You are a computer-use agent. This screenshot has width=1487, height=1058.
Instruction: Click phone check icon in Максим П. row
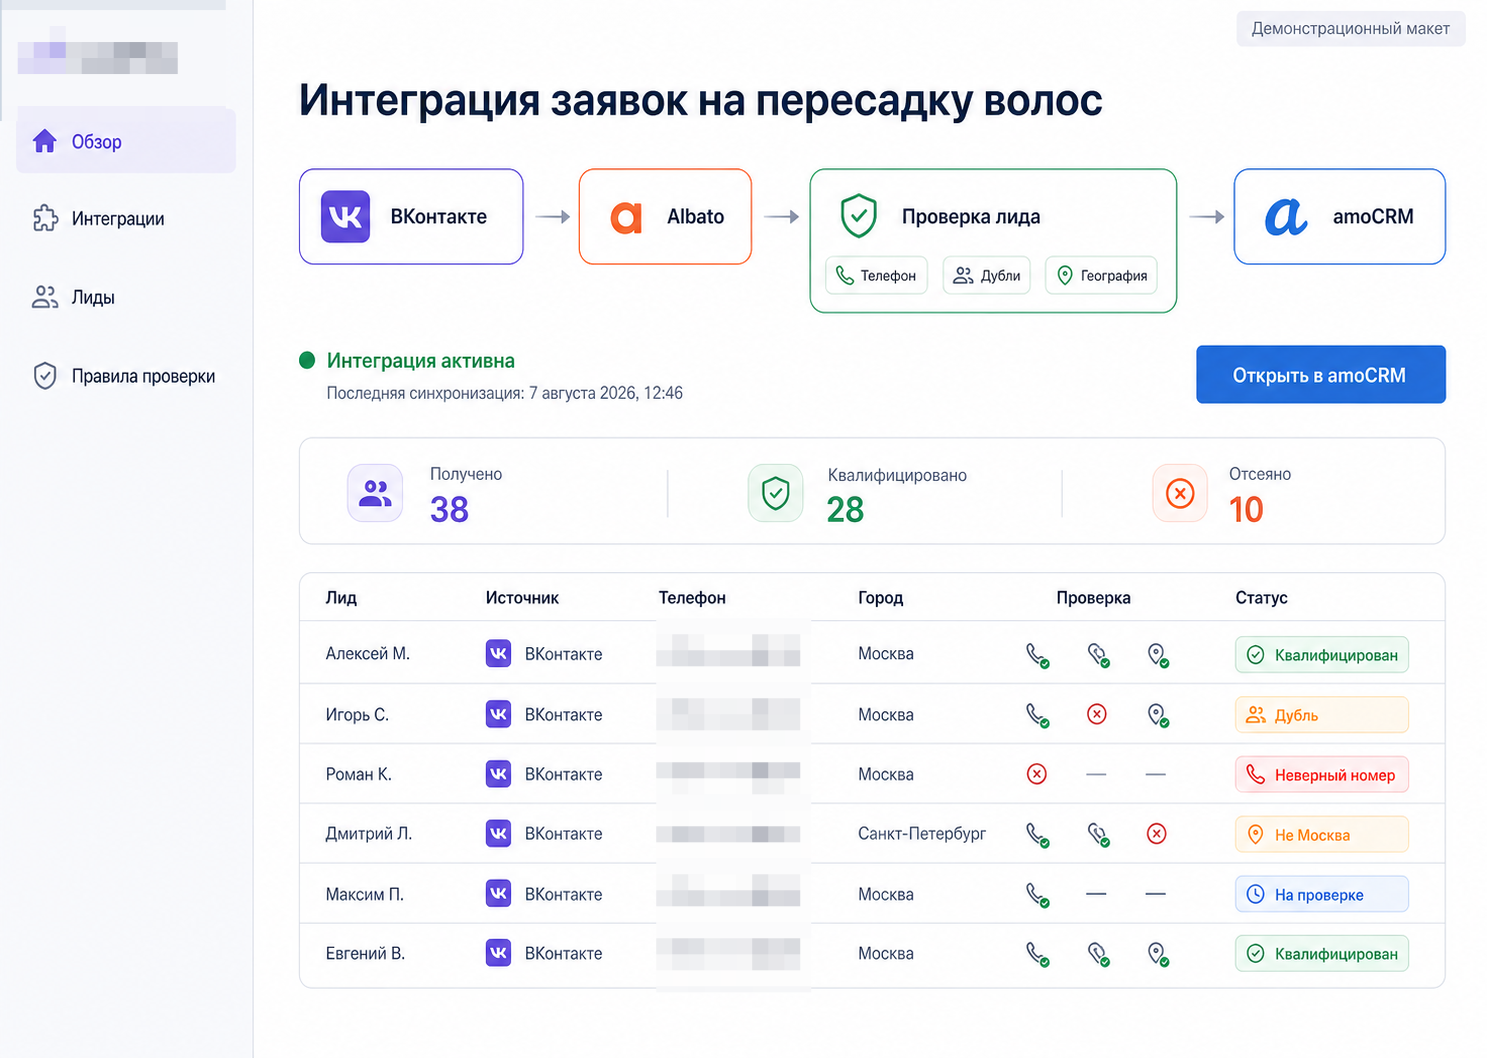[x=1038, y=895]
